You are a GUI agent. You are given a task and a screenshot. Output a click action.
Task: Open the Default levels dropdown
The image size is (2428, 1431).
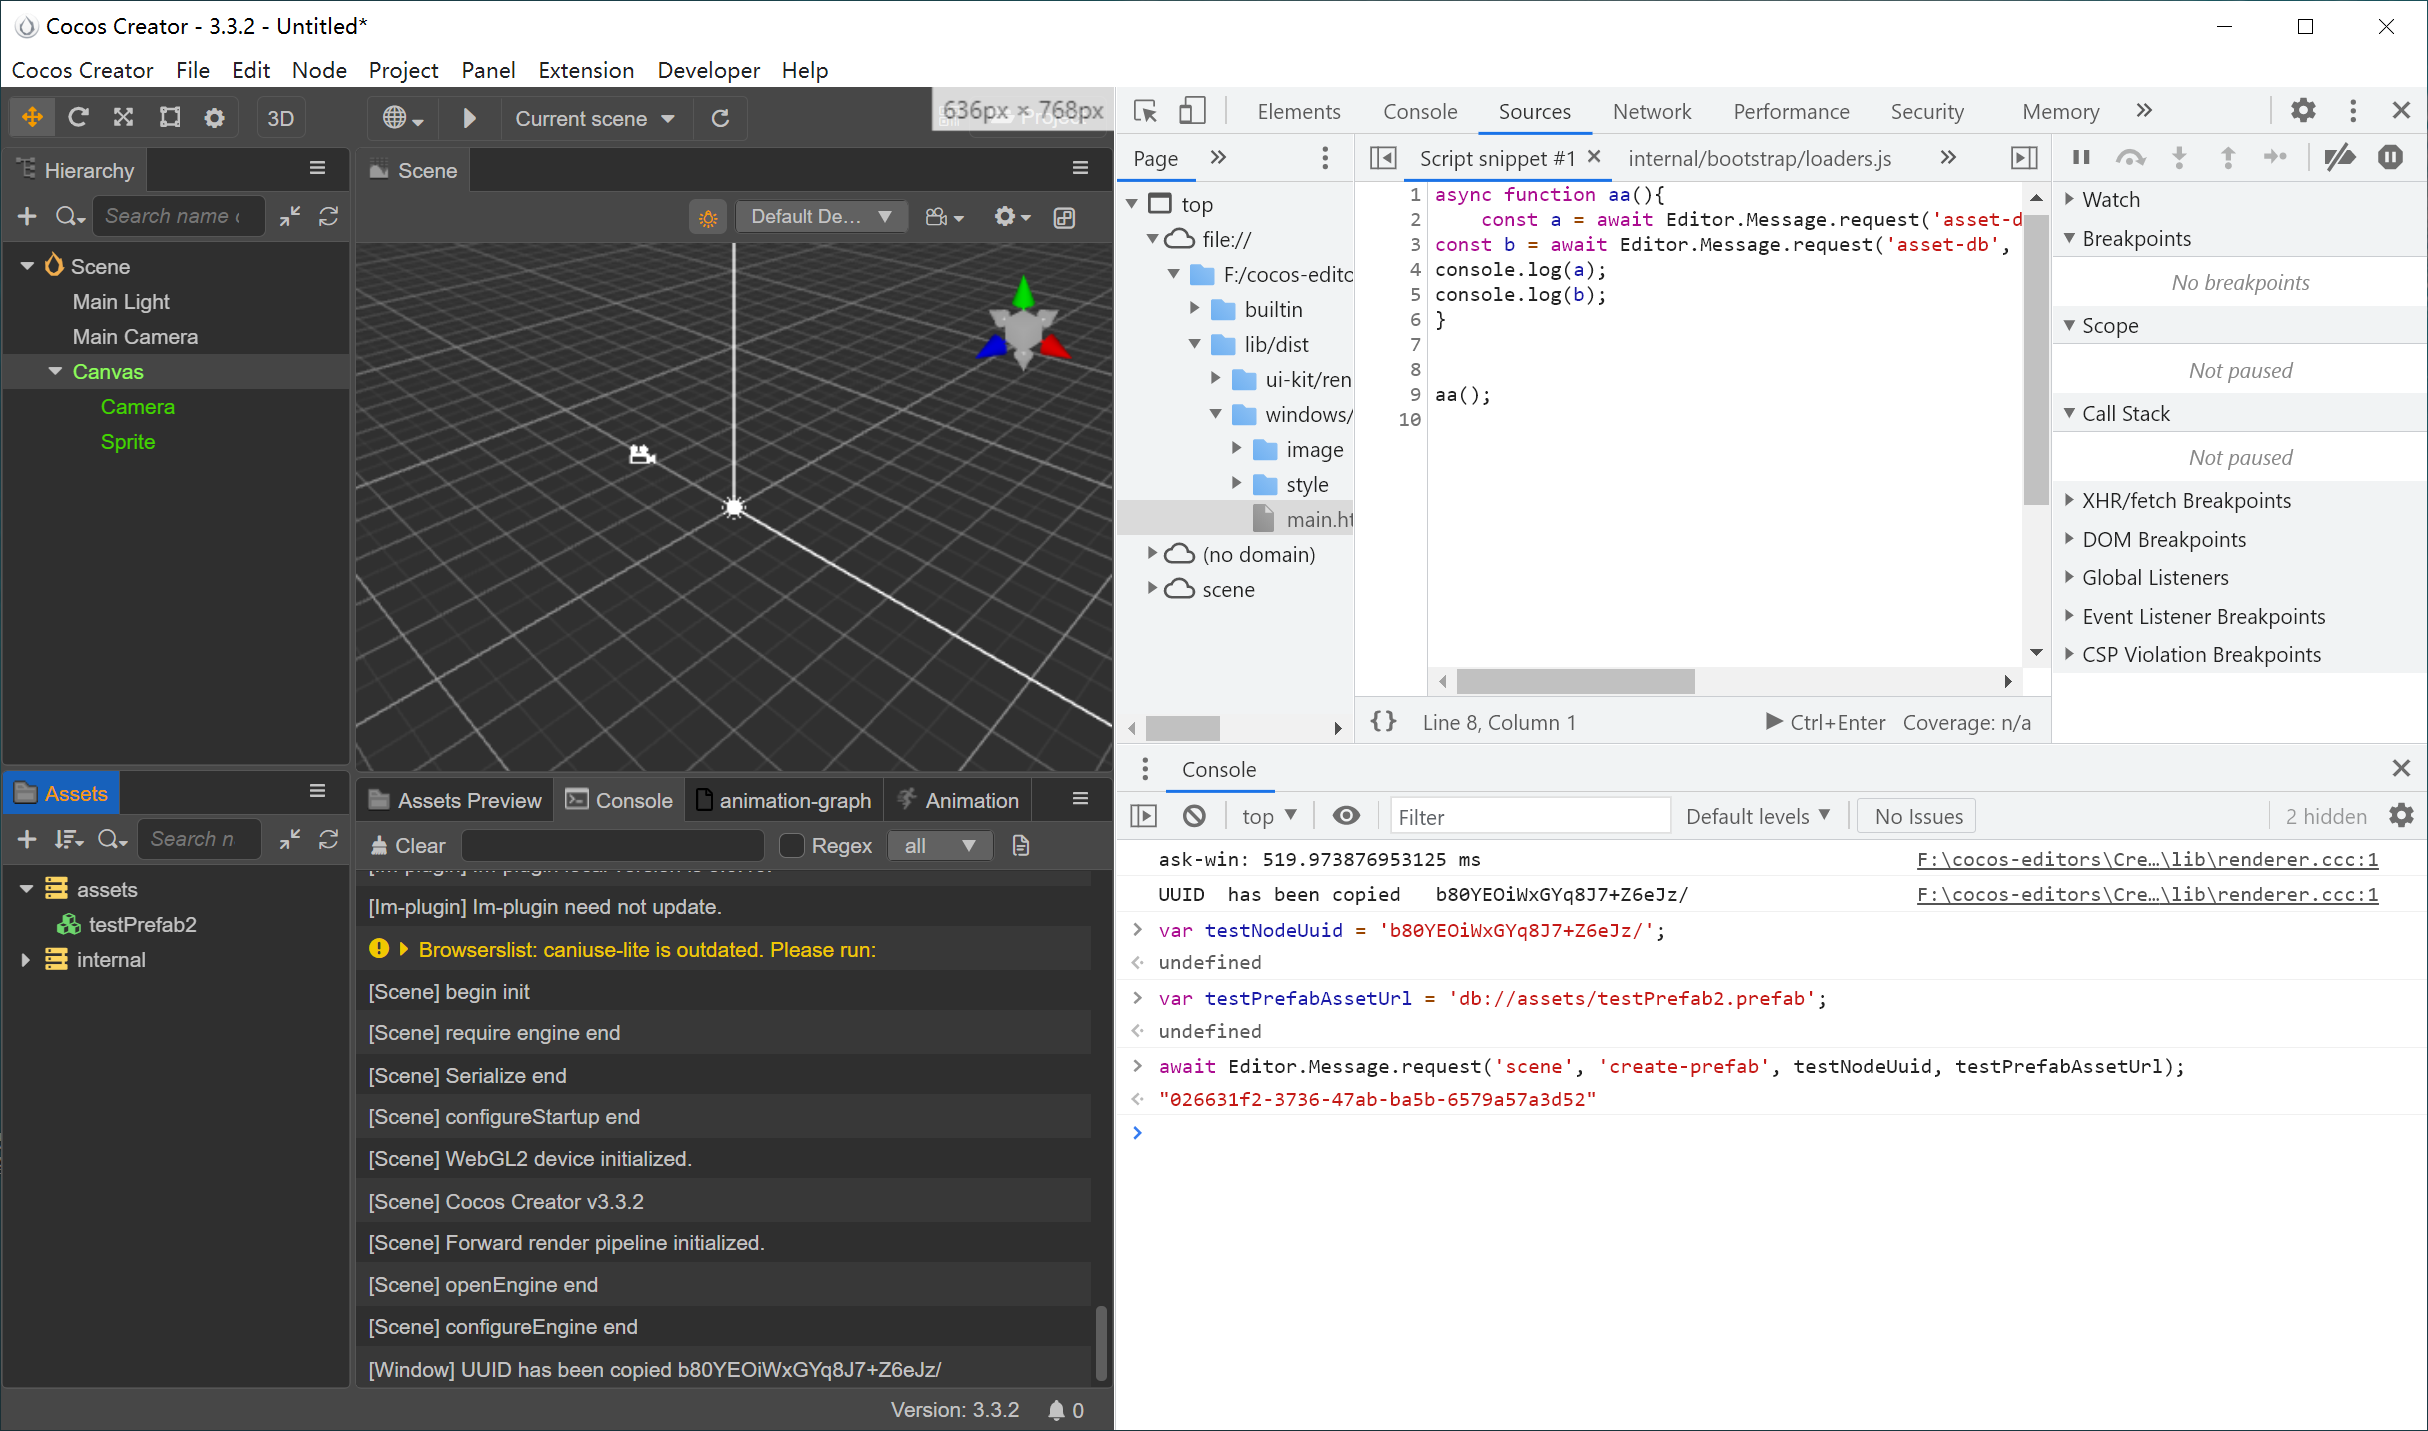1758,816
